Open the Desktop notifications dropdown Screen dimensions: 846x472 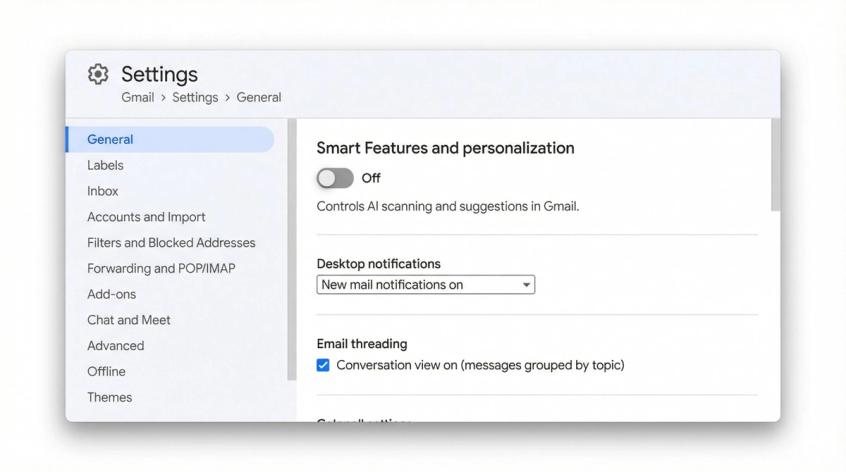click(x=426, y=285)
